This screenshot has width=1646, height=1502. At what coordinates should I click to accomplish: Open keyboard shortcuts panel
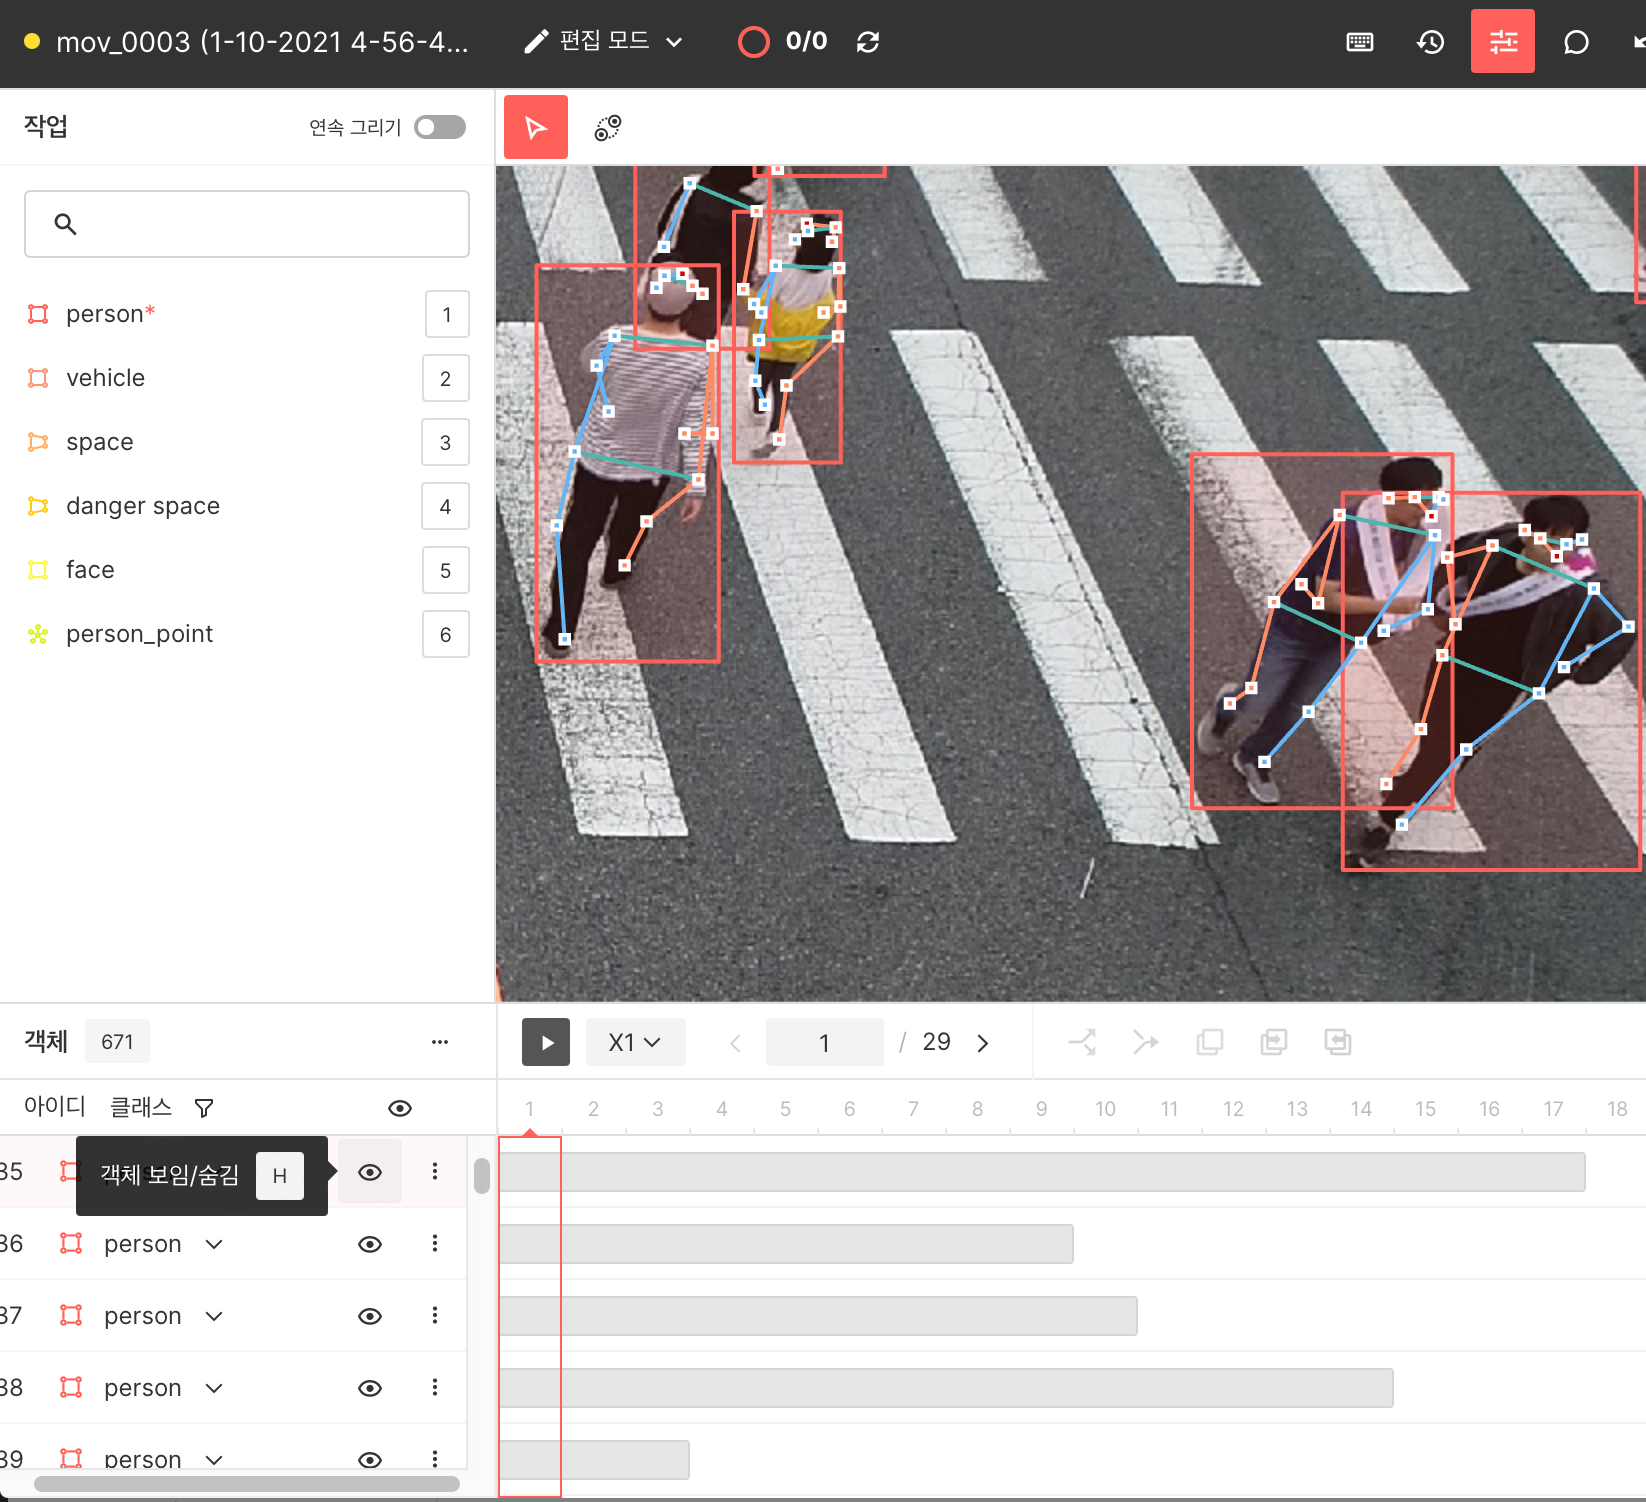[1360, 42]
